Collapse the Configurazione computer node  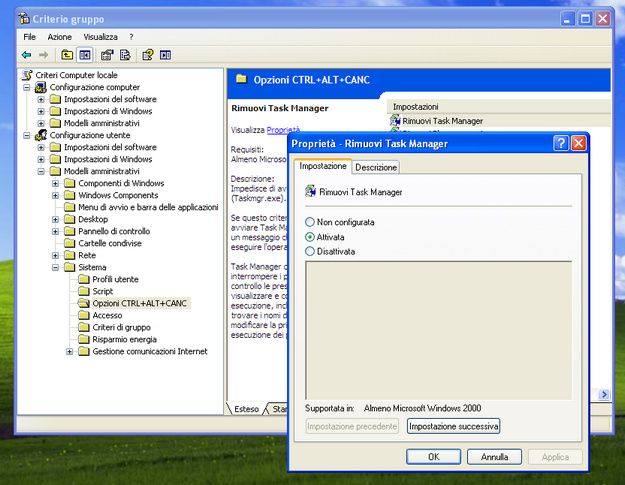tap(27, 87)
